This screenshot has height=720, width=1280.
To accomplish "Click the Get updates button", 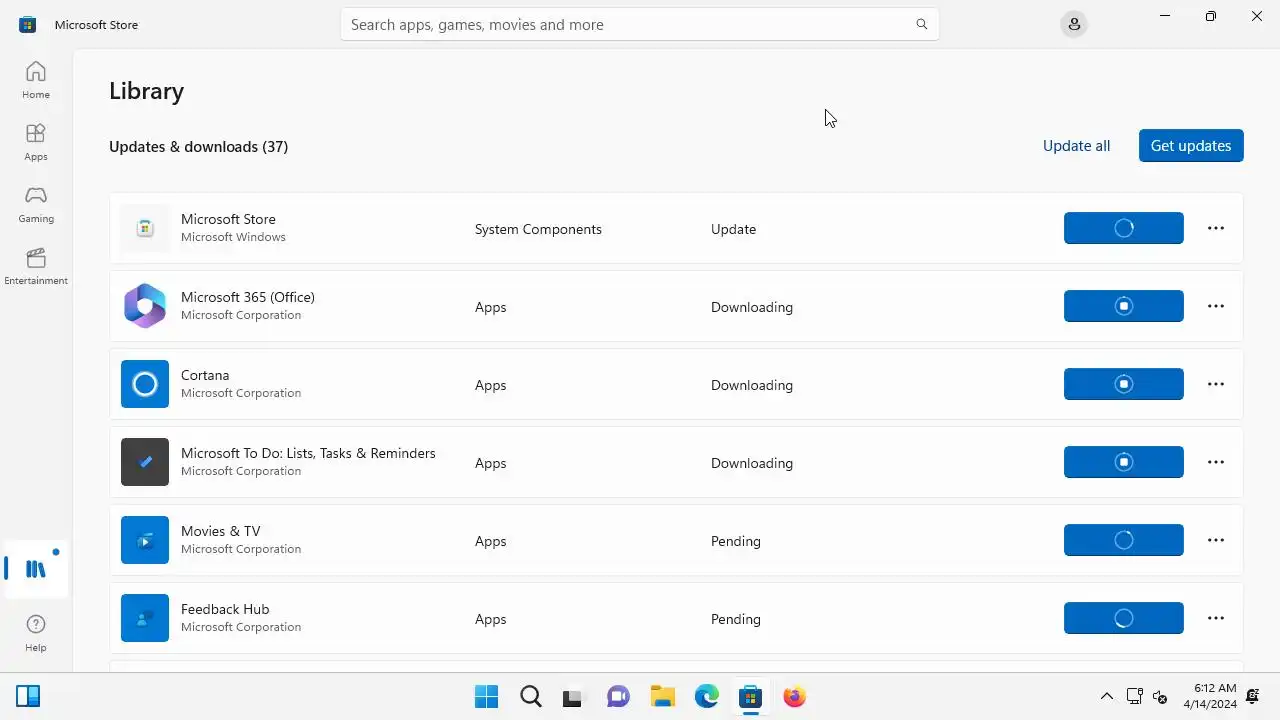I will coord(1191,146).
